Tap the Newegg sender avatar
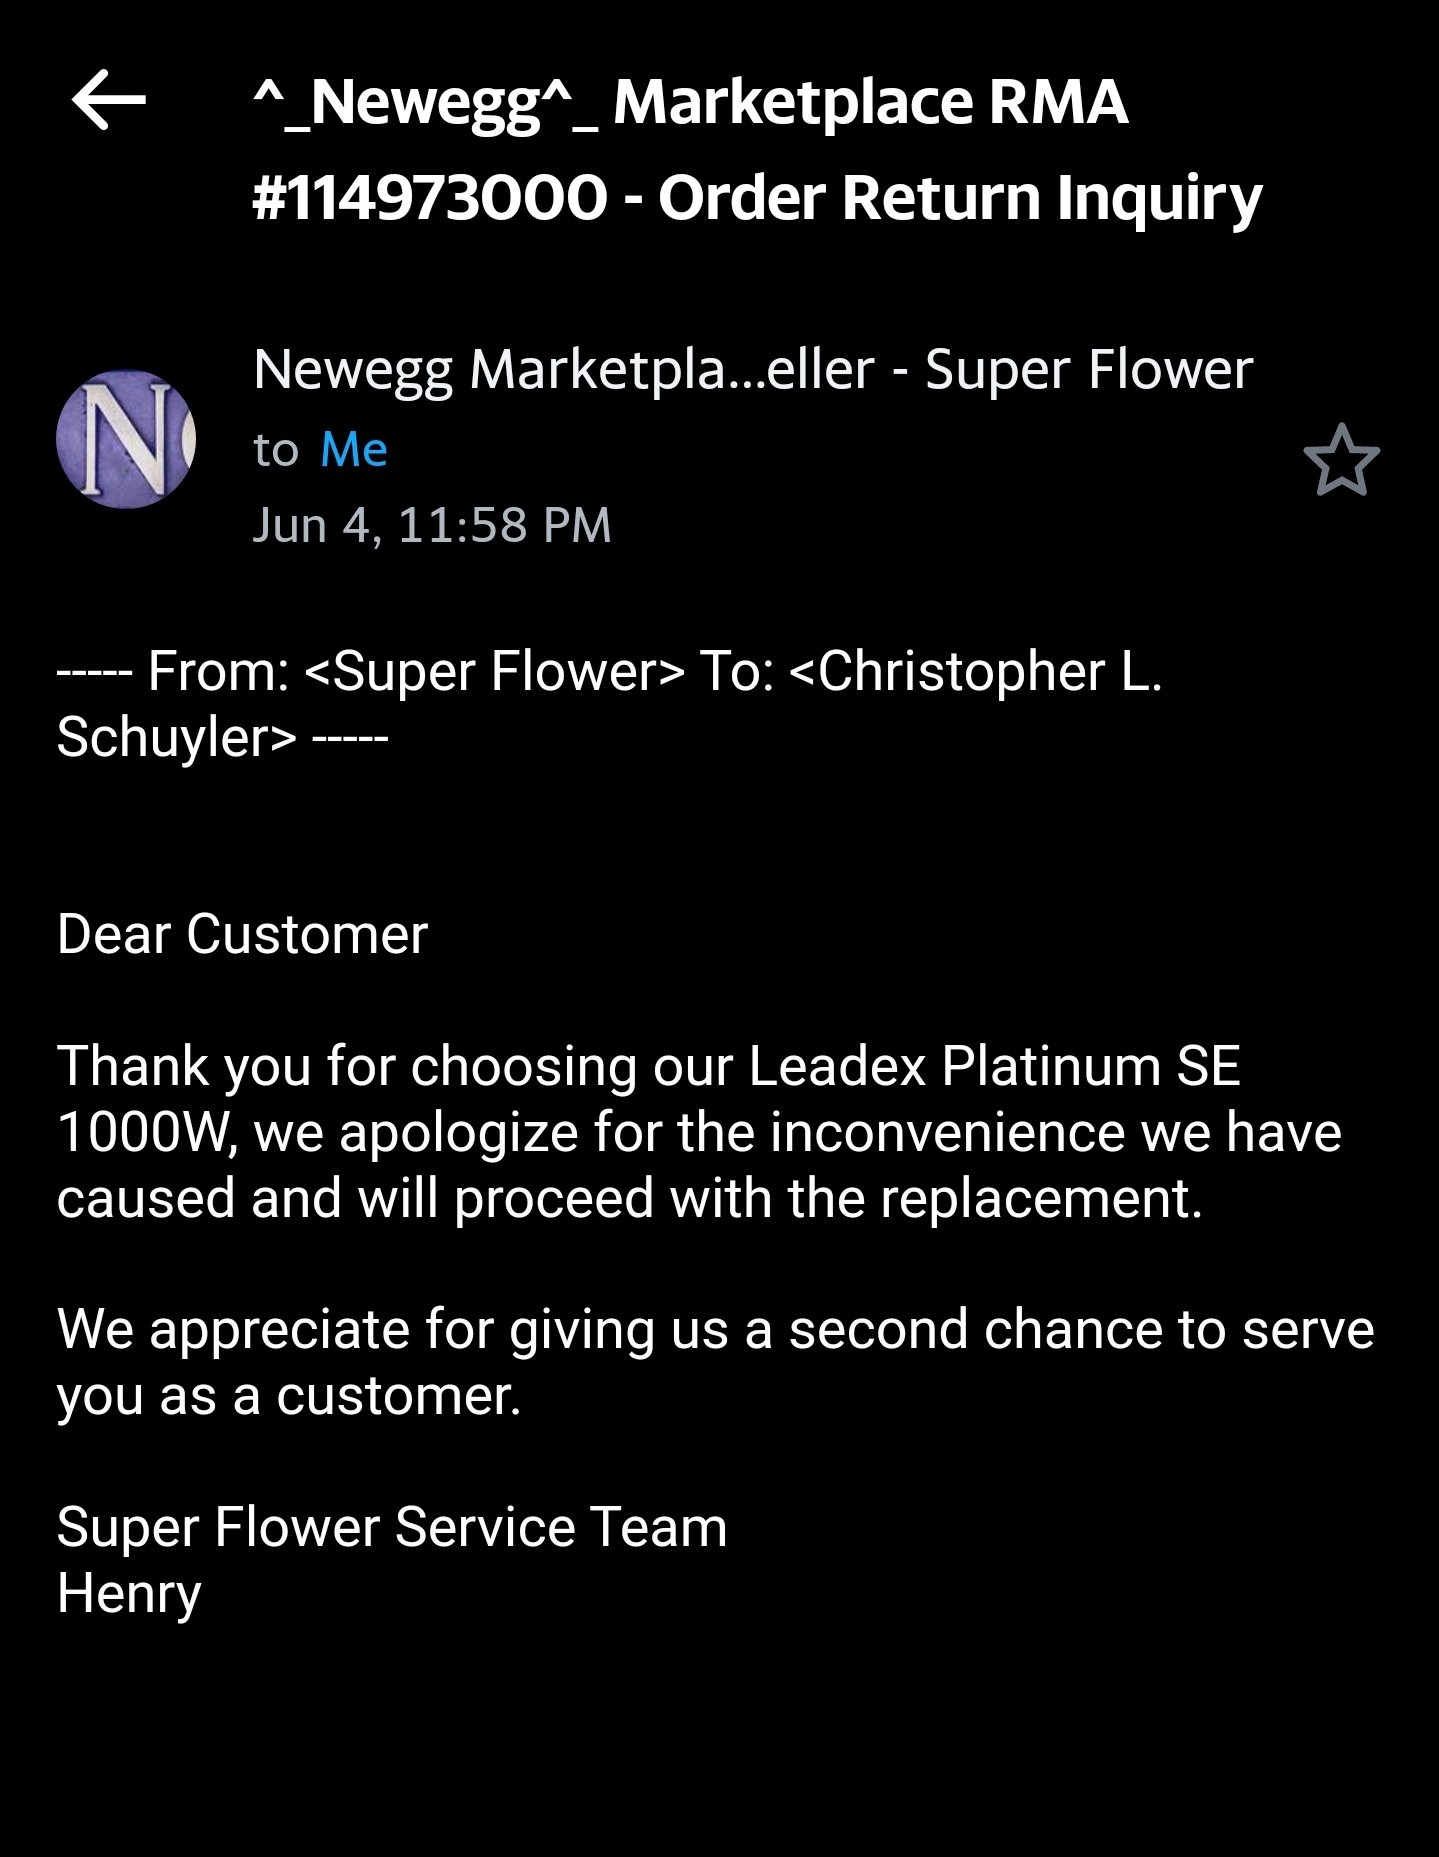This screenshot has width=1439, height=1857. click(126, 439)
